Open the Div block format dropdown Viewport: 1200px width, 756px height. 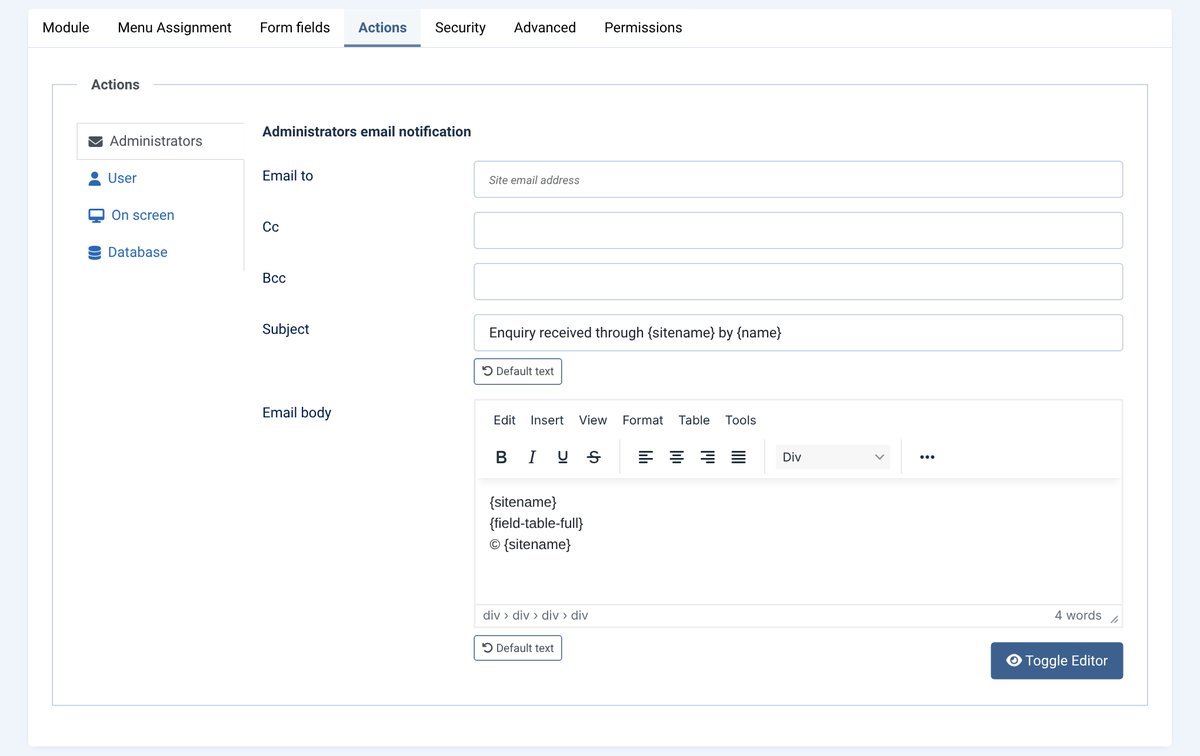pos(833,457)
